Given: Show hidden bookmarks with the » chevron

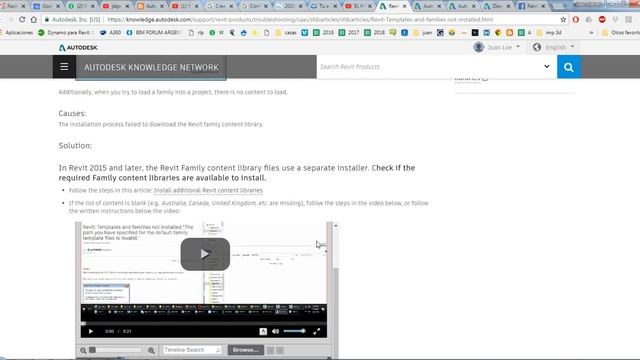Looking at the screenshot, I should click(591, 32).
